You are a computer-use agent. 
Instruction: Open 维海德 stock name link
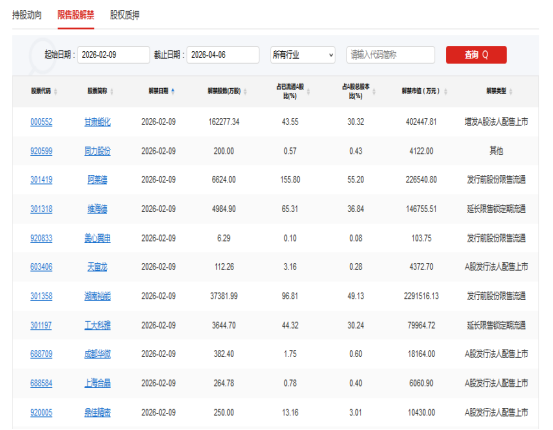(97, 209)
